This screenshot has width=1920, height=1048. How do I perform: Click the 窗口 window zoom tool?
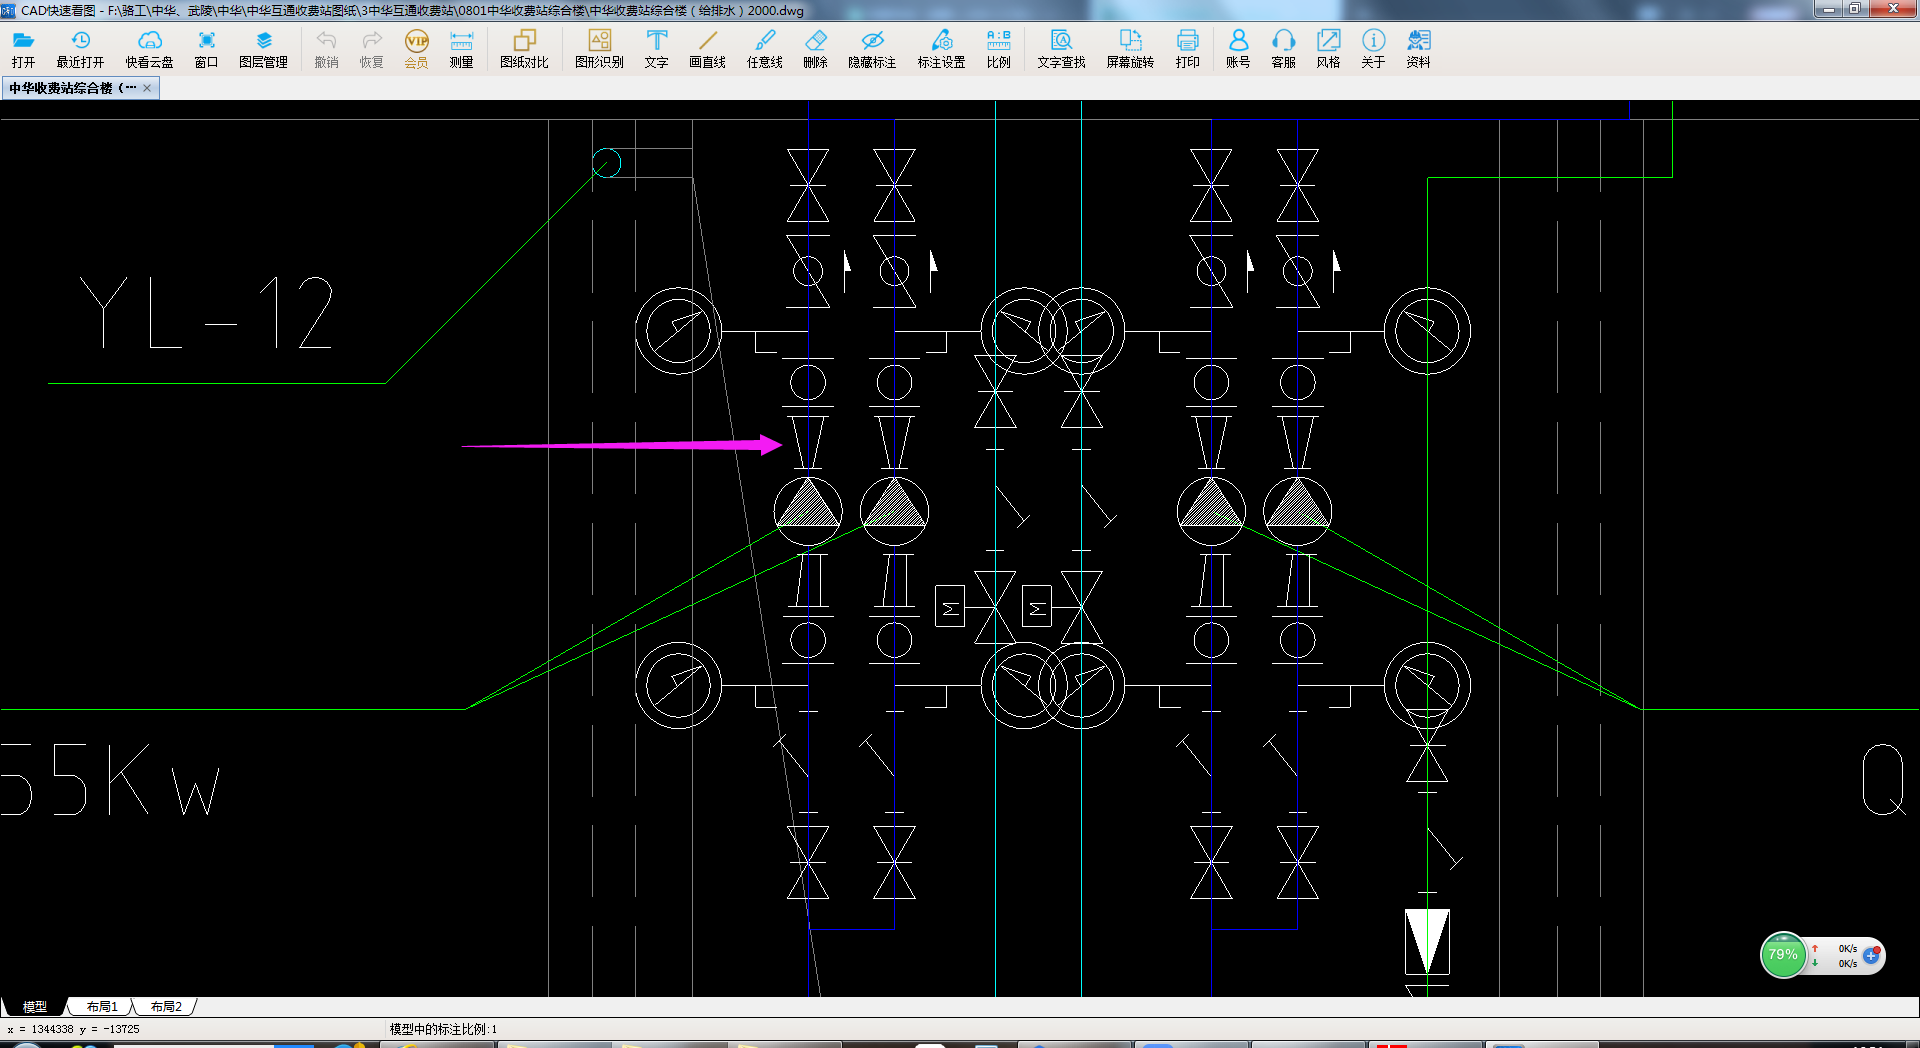click(206, 49)
